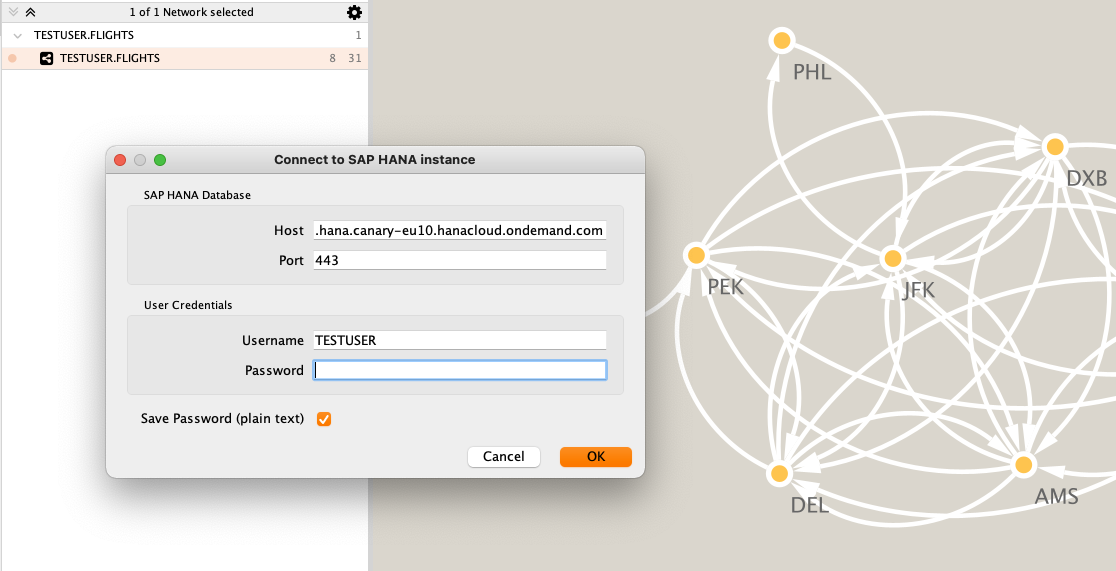
Task: Focus the Port field showing 443
Action: pos(459,260)
